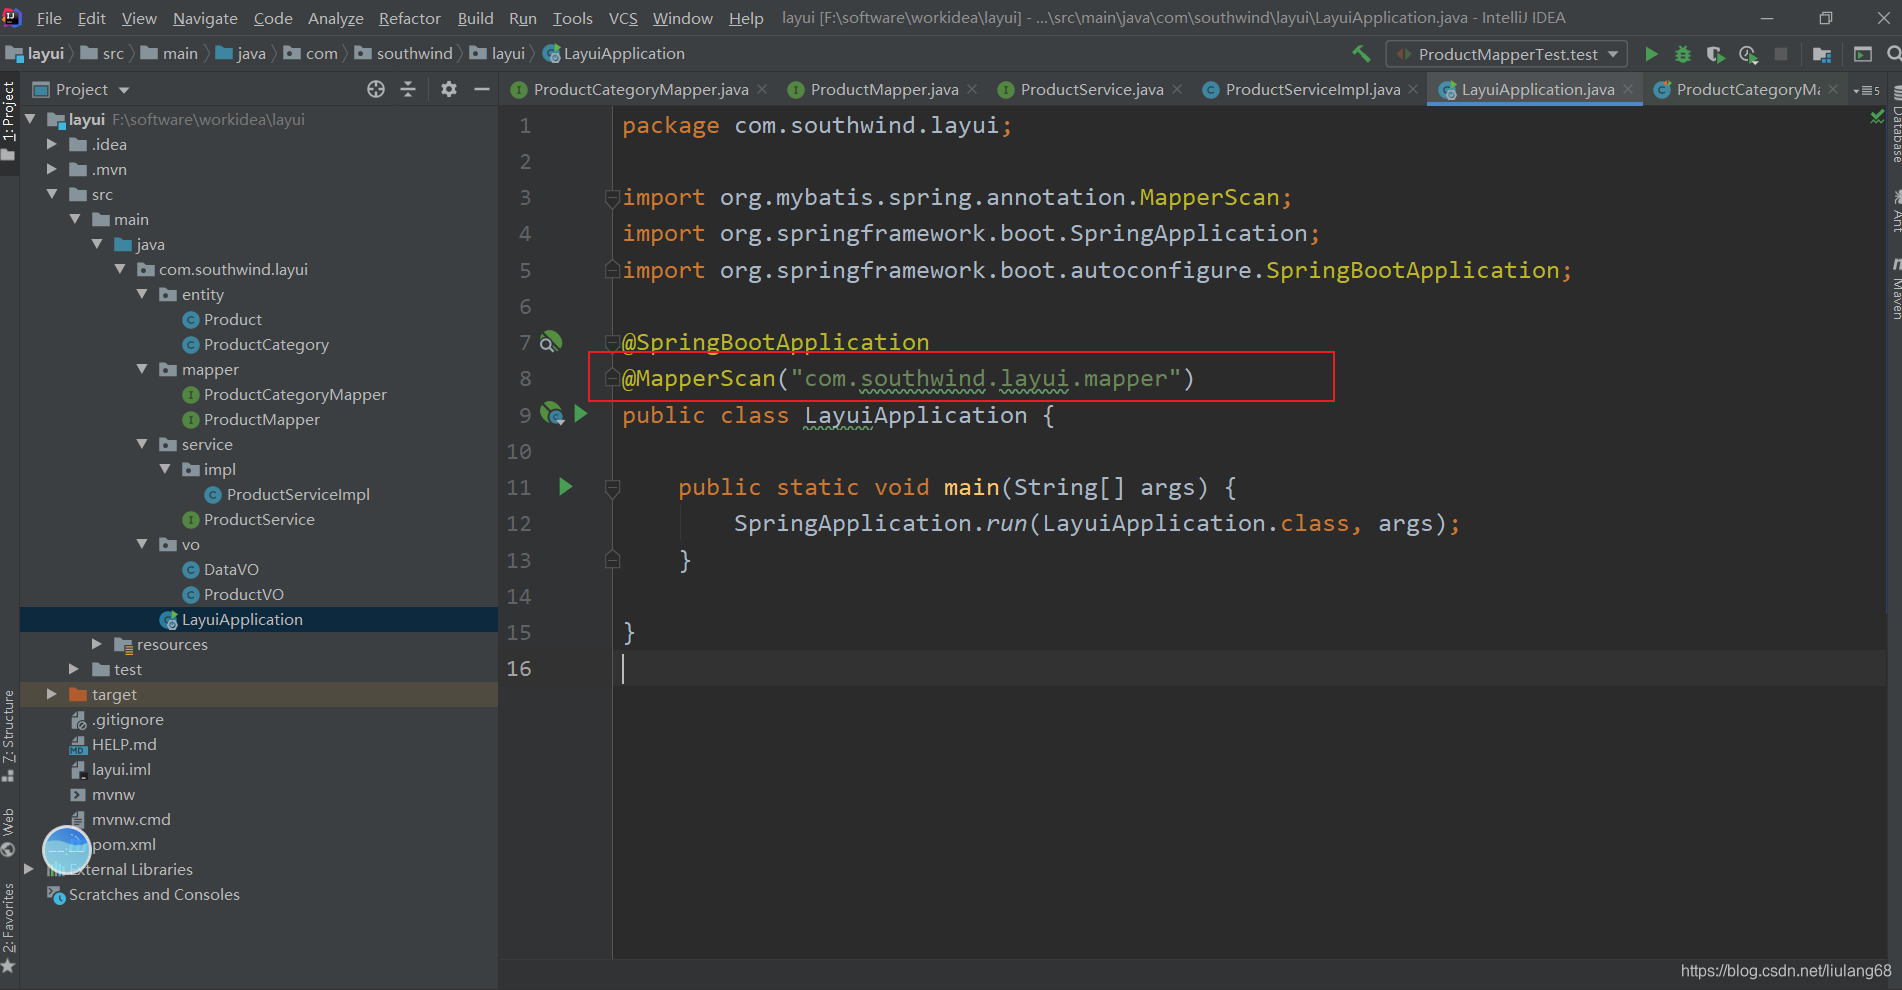Close the ProductCategoryMapper.java tab
The image size is (1902, 990).
(762, 89)
